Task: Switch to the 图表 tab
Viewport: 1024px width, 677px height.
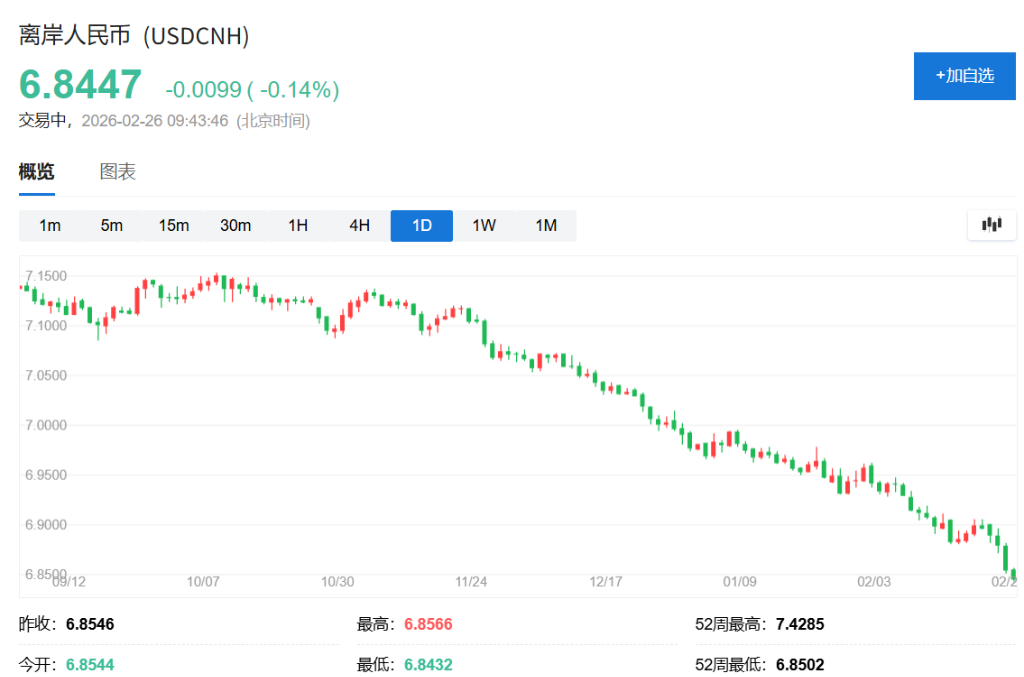Action: pos(118,171)
